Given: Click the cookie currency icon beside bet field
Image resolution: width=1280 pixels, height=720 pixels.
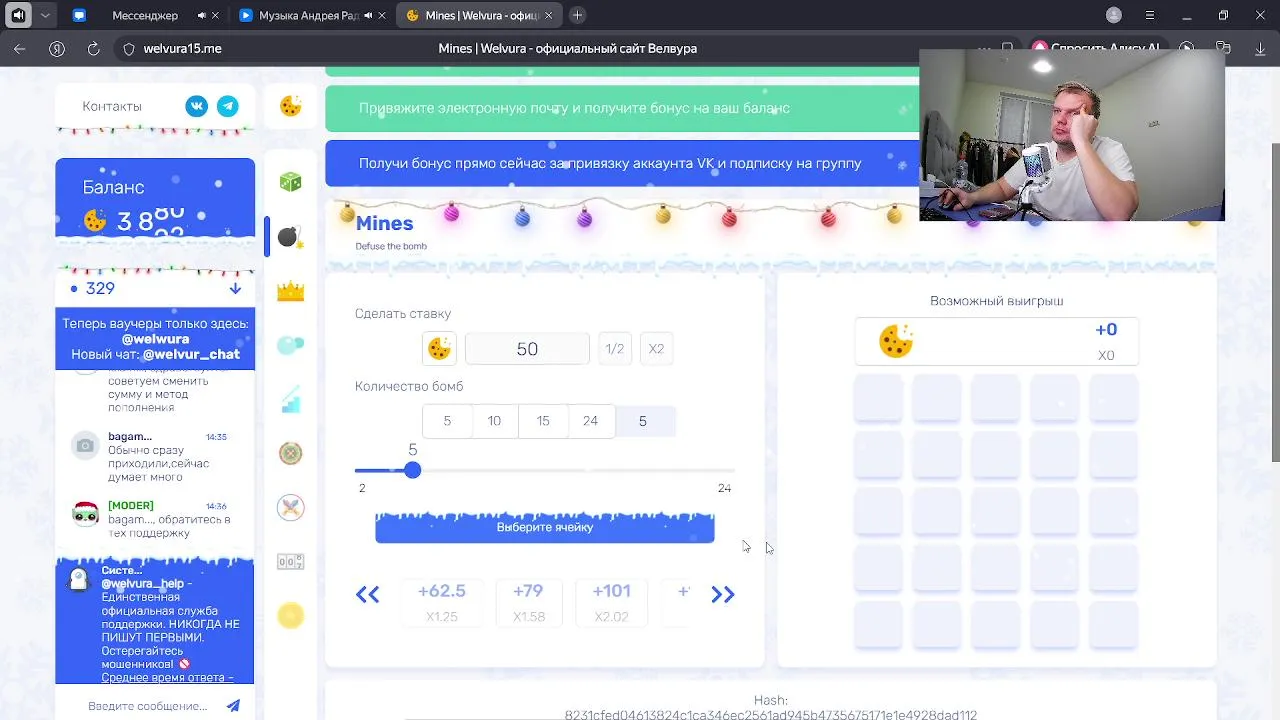Looking at the screenshot, I should pos(439,348).
